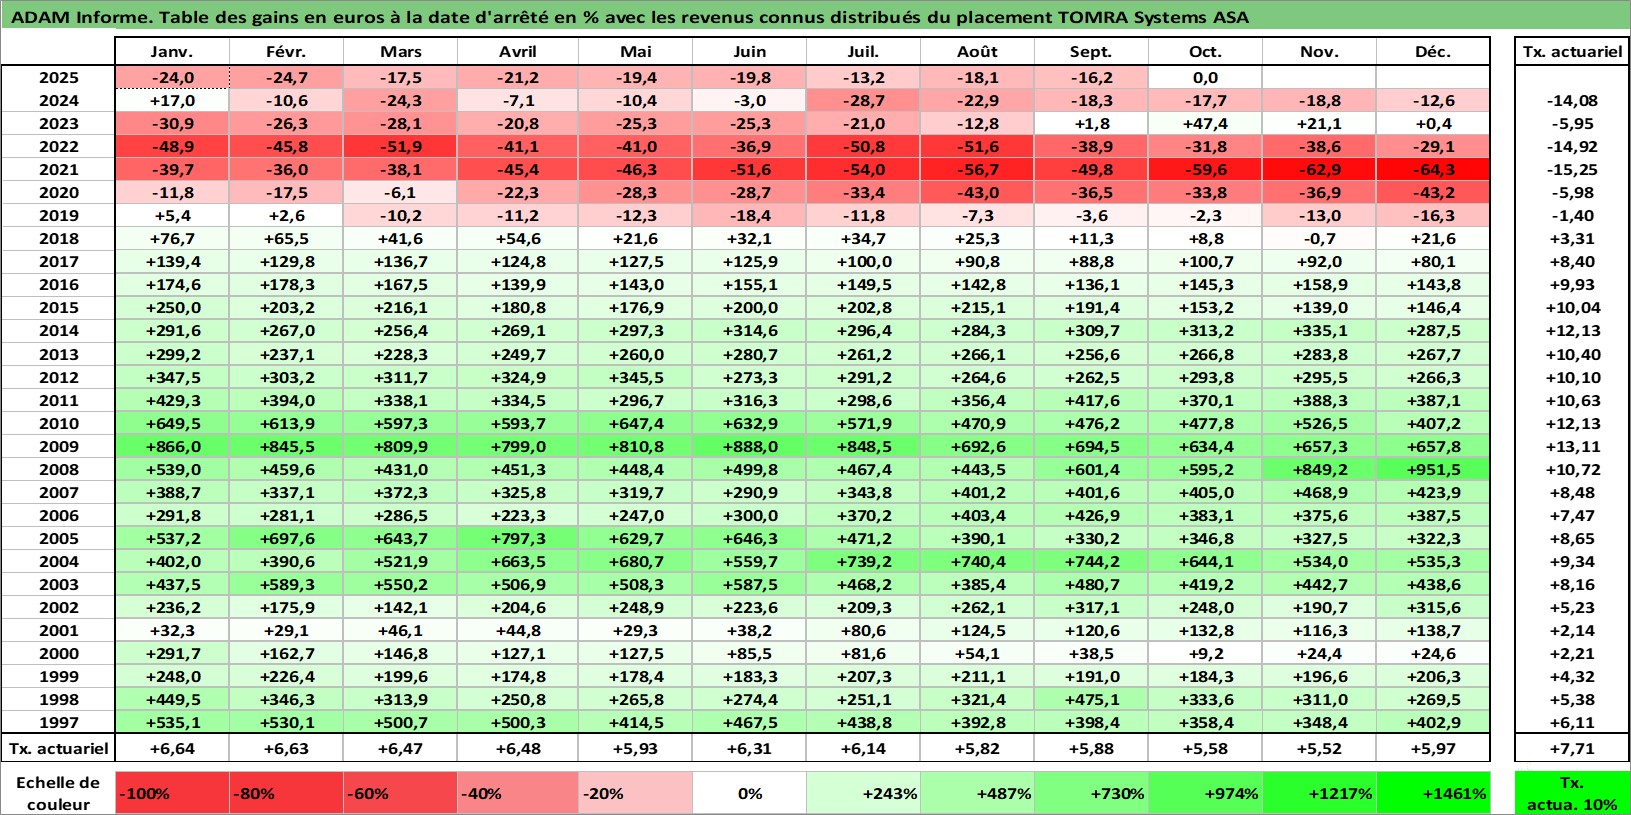Click the -80% color scale swatch

coord(286,793)
